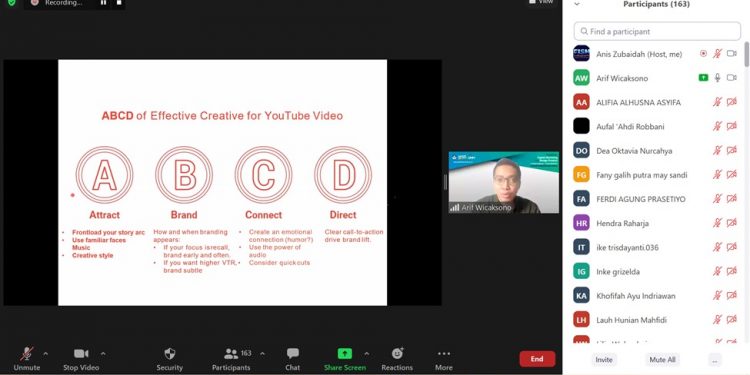Click video-off icon for ALIFIA ALHUSNA ASYIFA
This screenshot has width=750, height=375.
click(x=732, y=102)
